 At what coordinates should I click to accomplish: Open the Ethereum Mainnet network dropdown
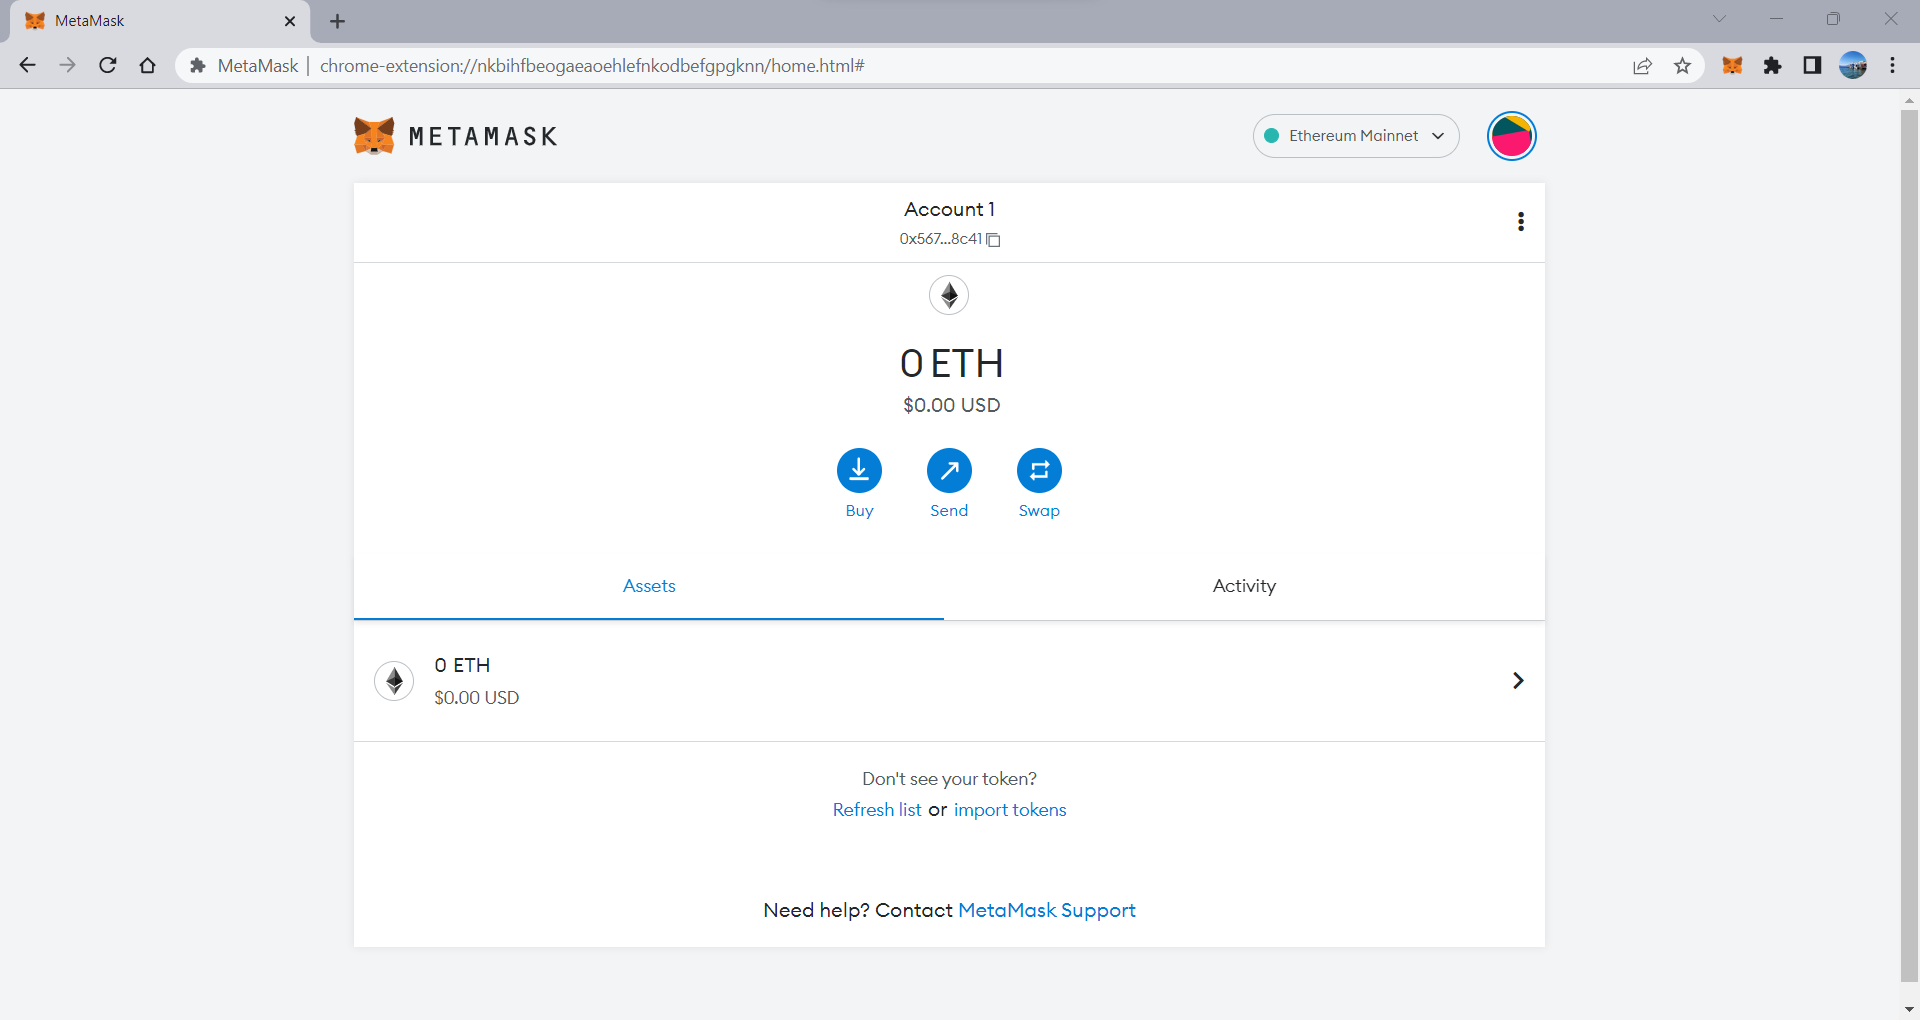1356,136
